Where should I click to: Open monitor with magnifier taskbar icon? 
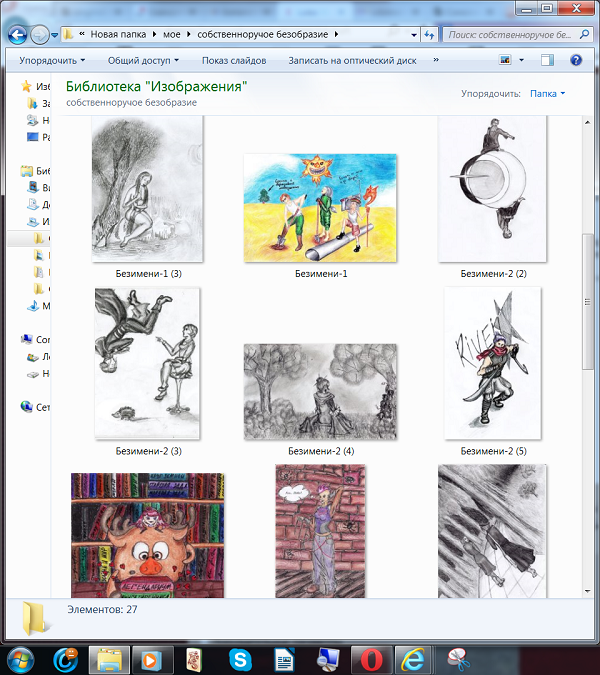[x=328, y=660]
